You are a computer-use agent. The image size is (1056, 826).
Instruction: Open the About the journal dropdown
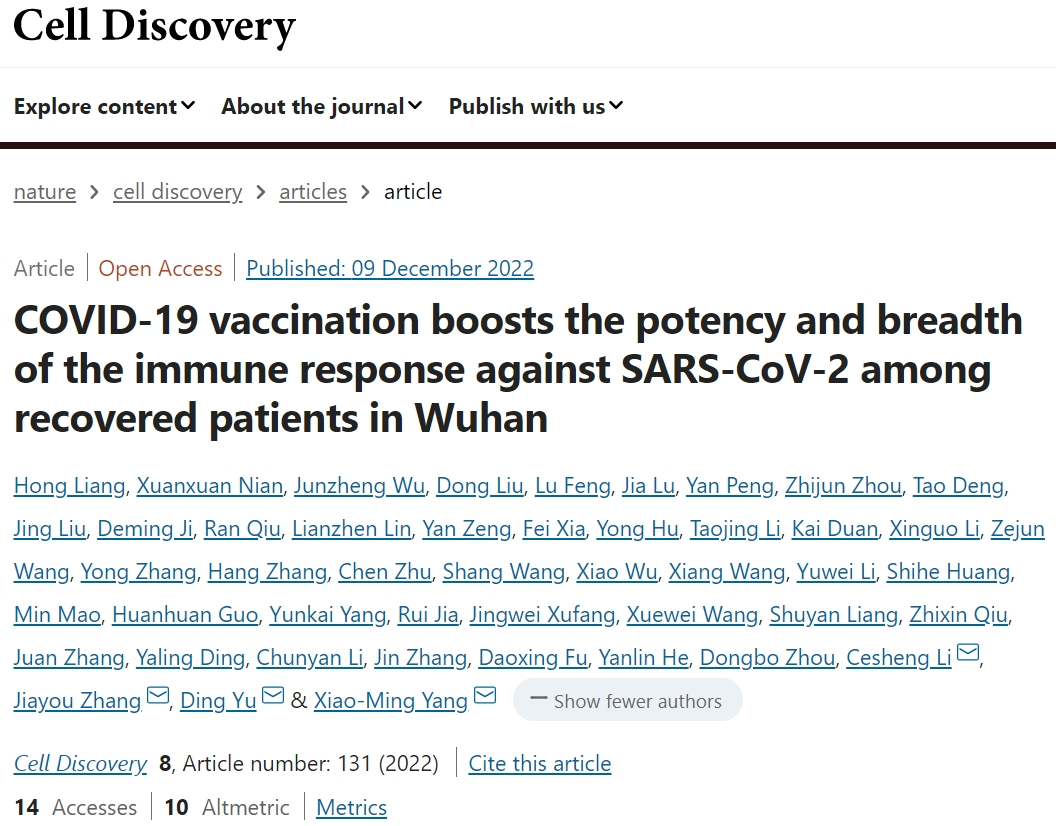(321, 106)
